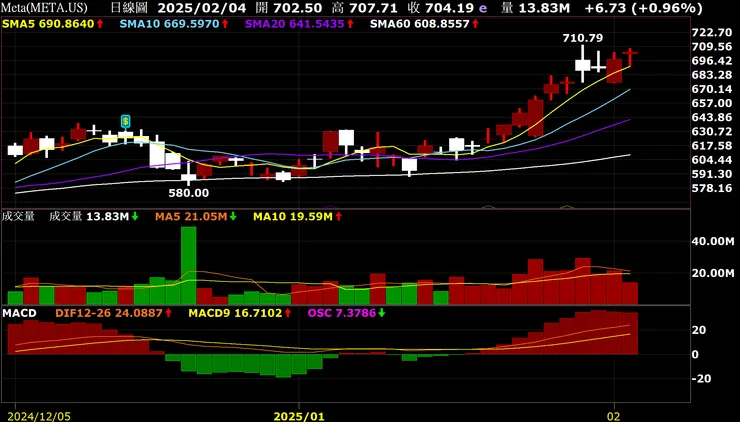Click the 20.00M volume axis label

(x=713, y=273)
